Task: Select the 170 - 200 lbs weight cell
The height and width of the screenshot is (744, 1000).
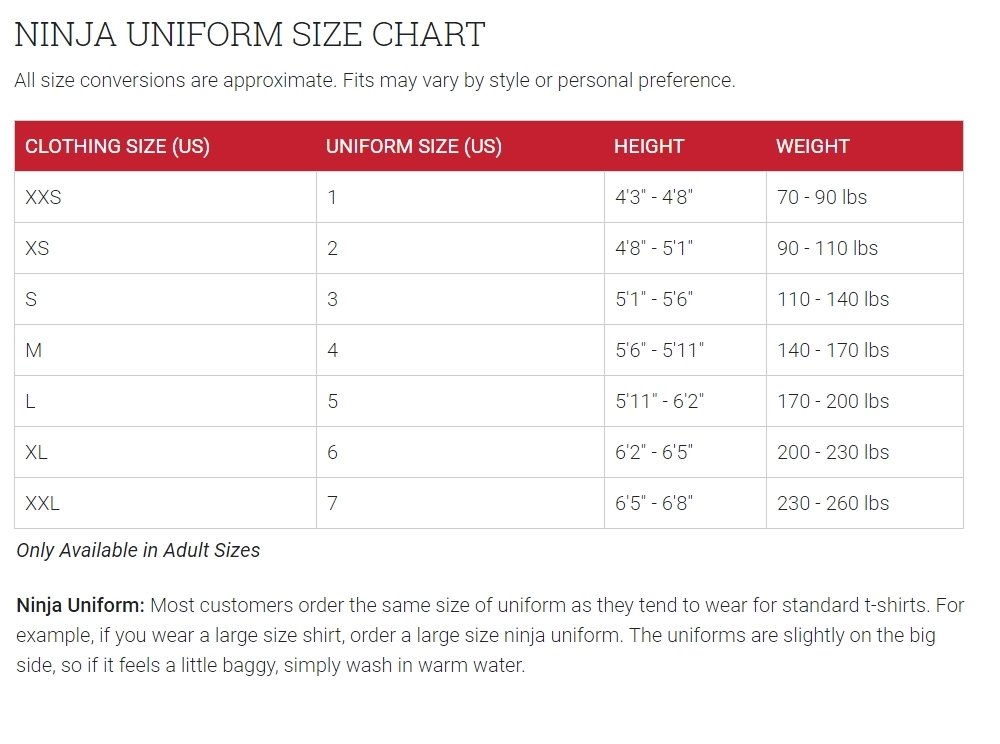Action: 832,401
